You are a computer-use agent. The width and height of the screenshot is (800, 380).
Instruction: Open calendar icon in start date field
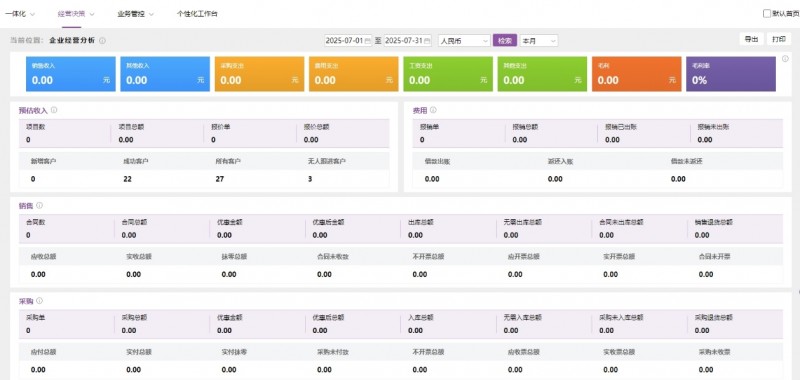tap(367, 41)
